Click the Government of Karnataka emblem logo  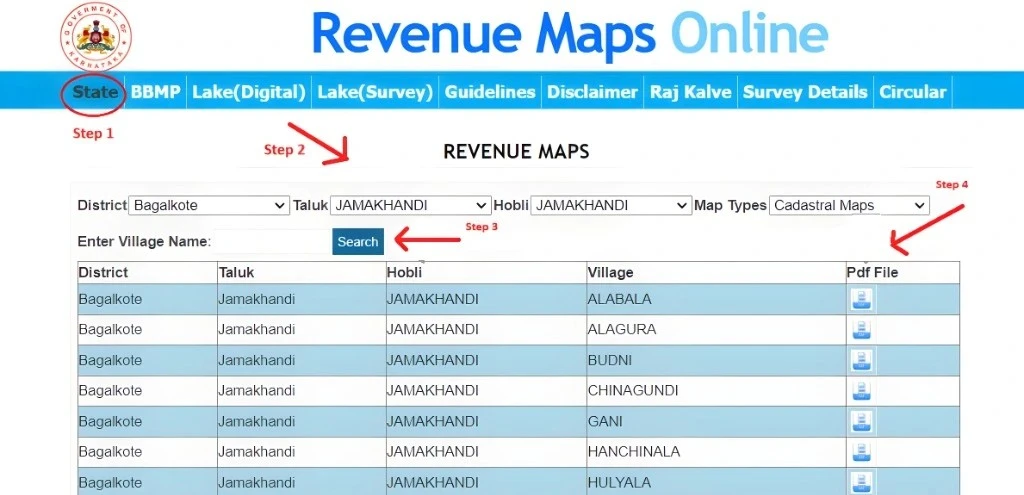96,36
